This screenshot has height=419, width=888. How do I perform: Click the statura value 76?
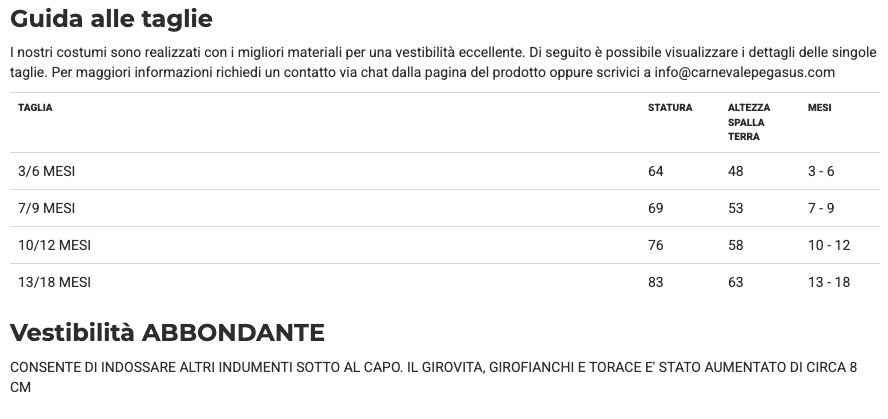pyautogui.click(x=656, y=245)
